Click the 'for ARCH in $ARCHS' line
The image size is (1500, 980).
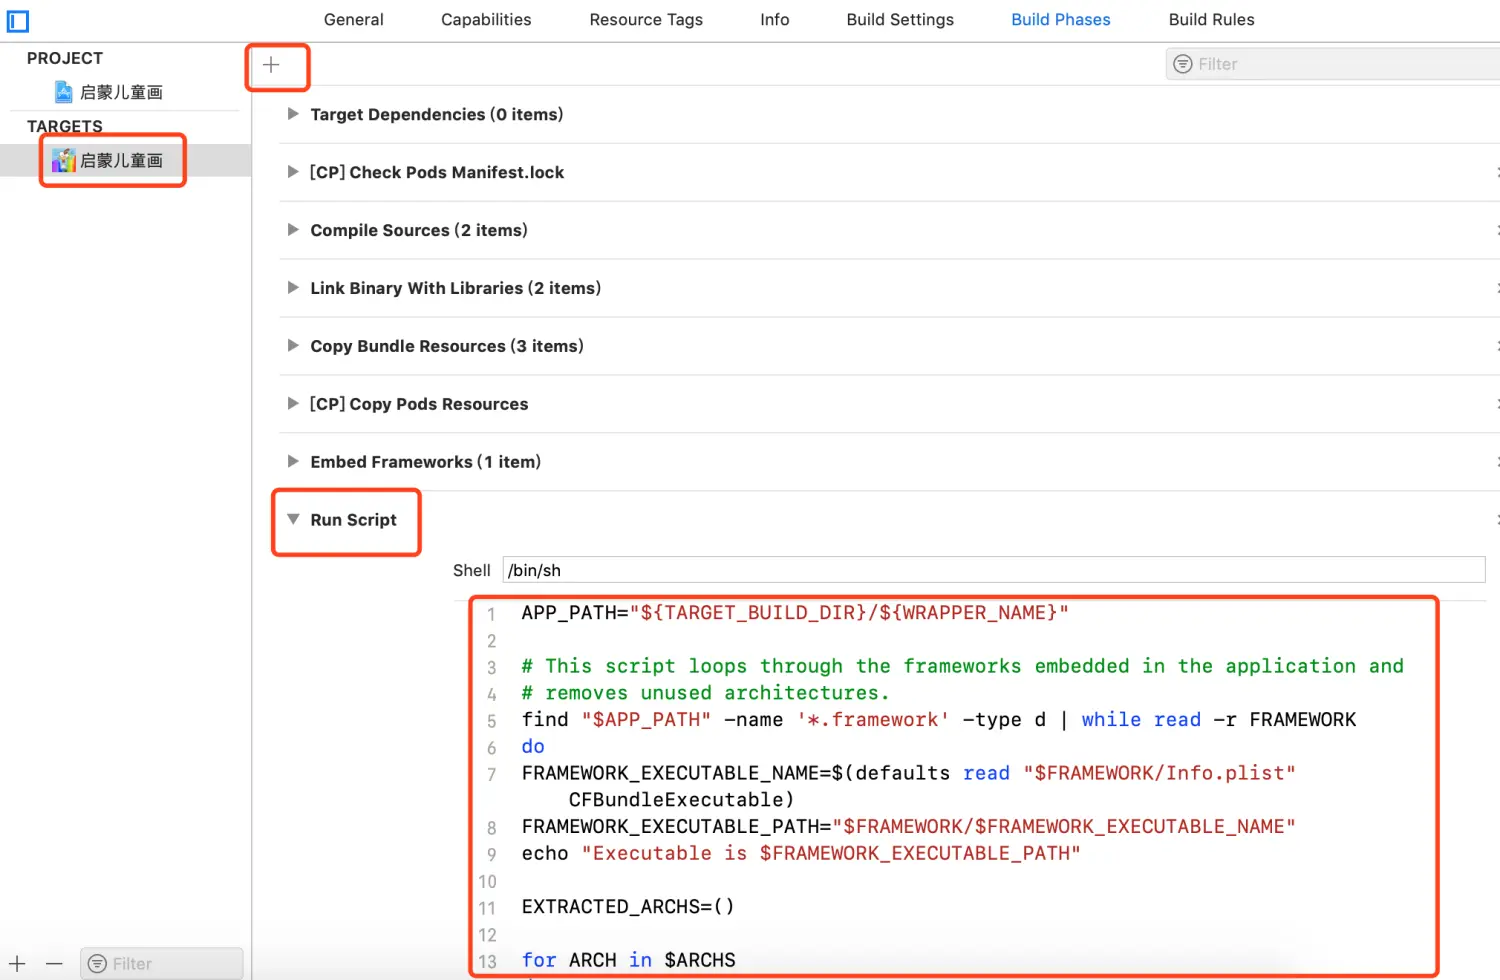(628, 960)
